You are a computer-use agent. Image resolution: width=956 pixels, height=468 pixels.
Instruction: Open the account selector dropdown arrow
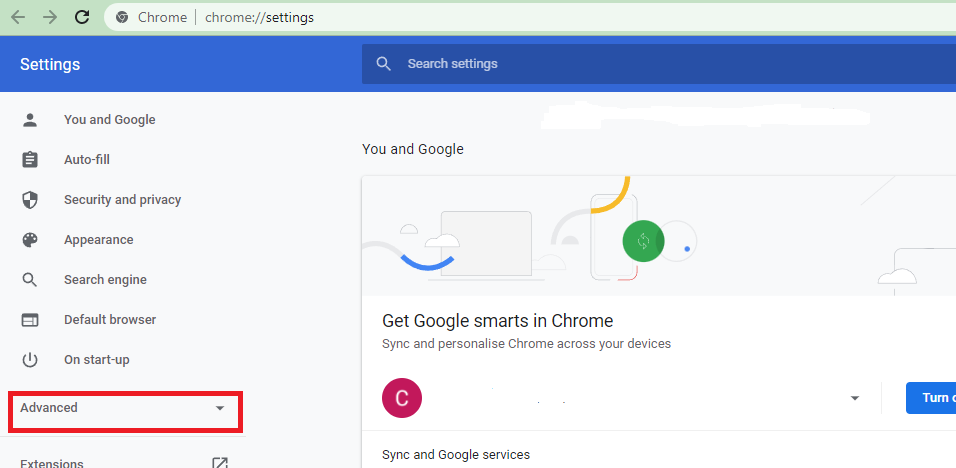pos(855,399)
